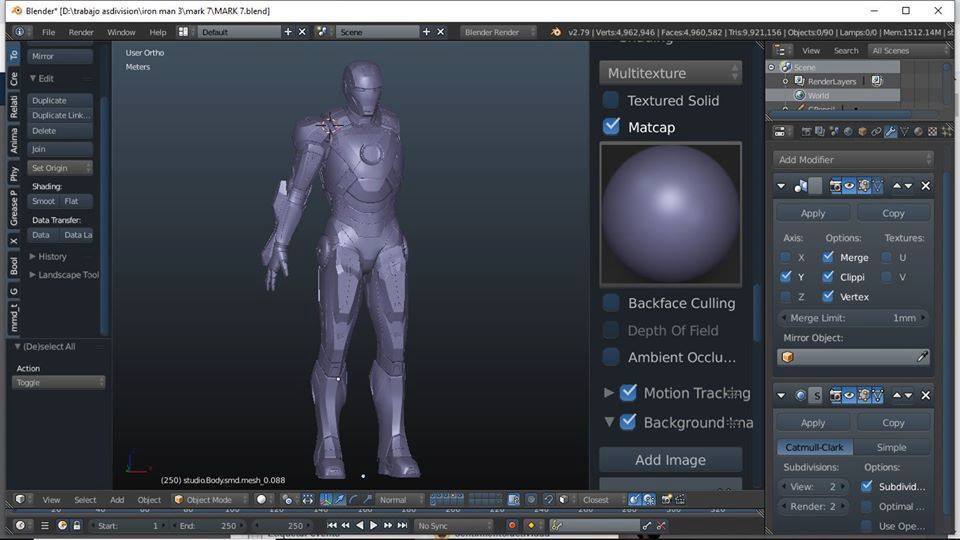
Task: Open the All Scenes outliner filter dropdown
Action: click(907, 51)
